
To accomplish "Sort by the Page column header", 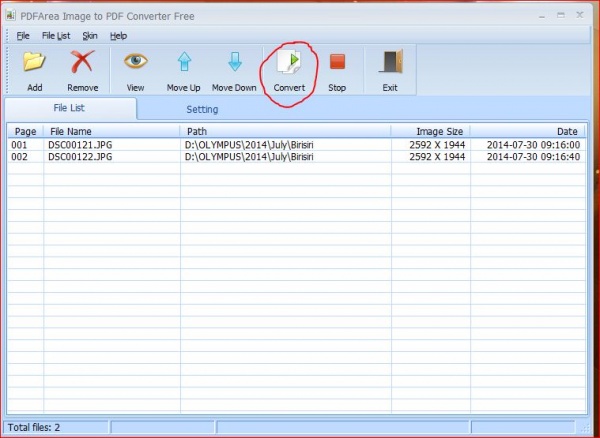I will (26, 132).
